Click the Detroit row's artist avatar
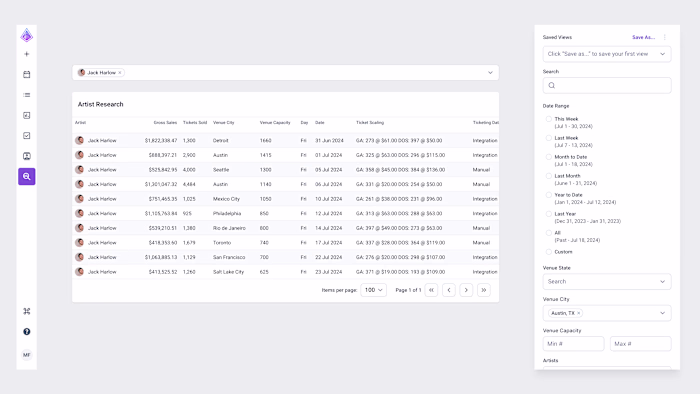The width and height of the screenshot is (700, 394). coord(79,141)
